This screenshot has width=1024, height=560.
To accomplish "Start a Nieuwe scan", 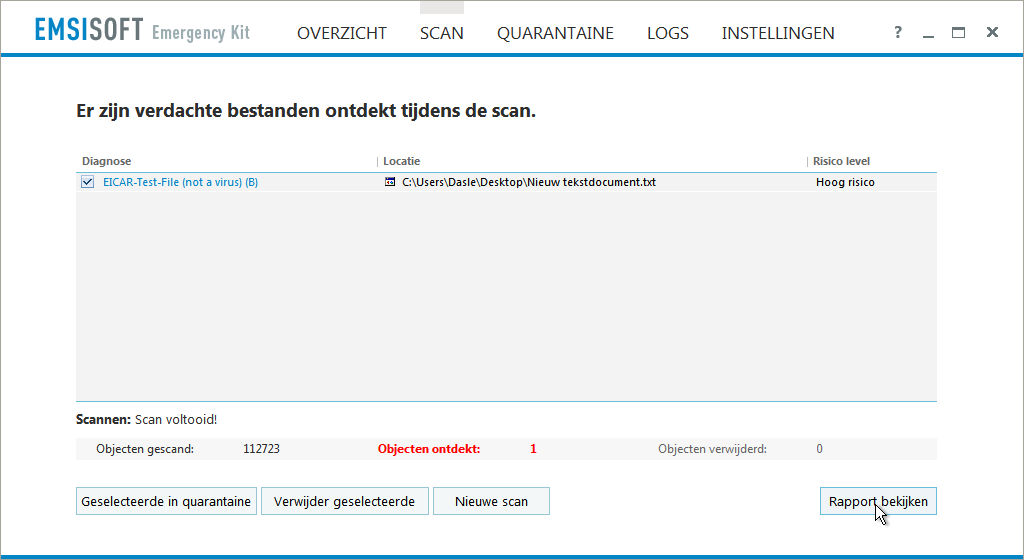I will point(491,501).
